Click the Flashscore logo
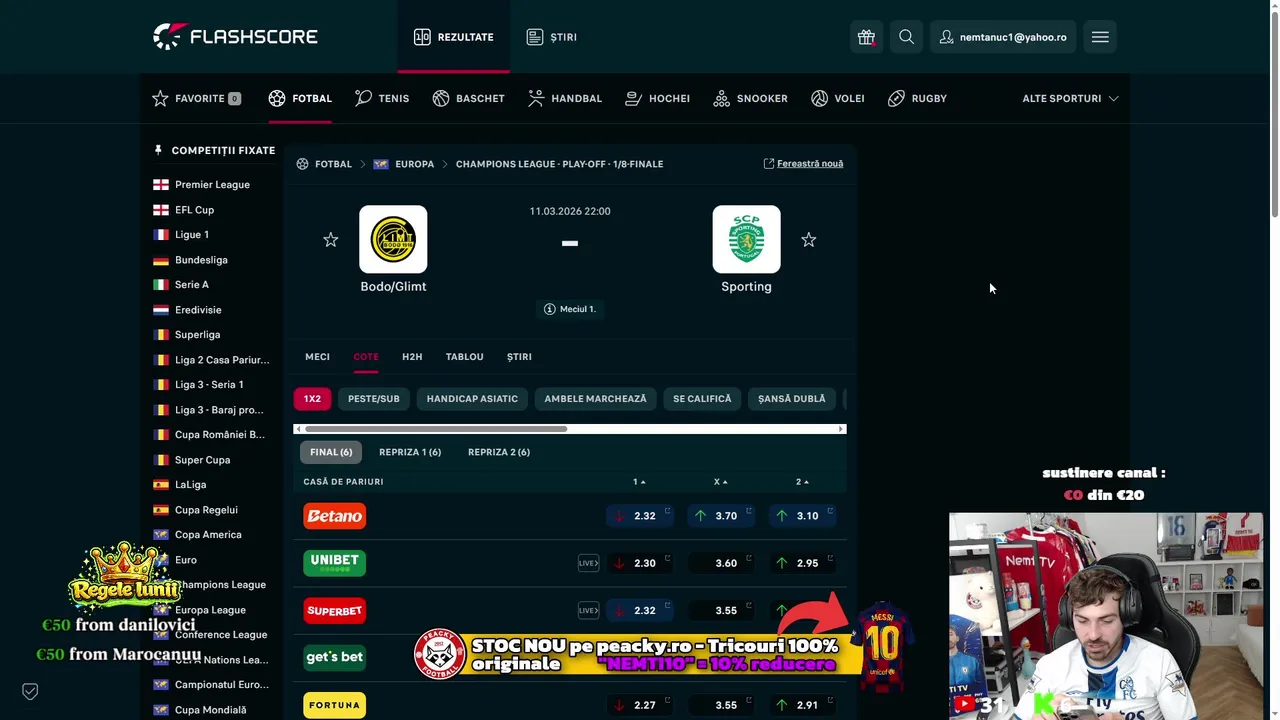Screen dimensions: 1280x720 tap(235, 37)
